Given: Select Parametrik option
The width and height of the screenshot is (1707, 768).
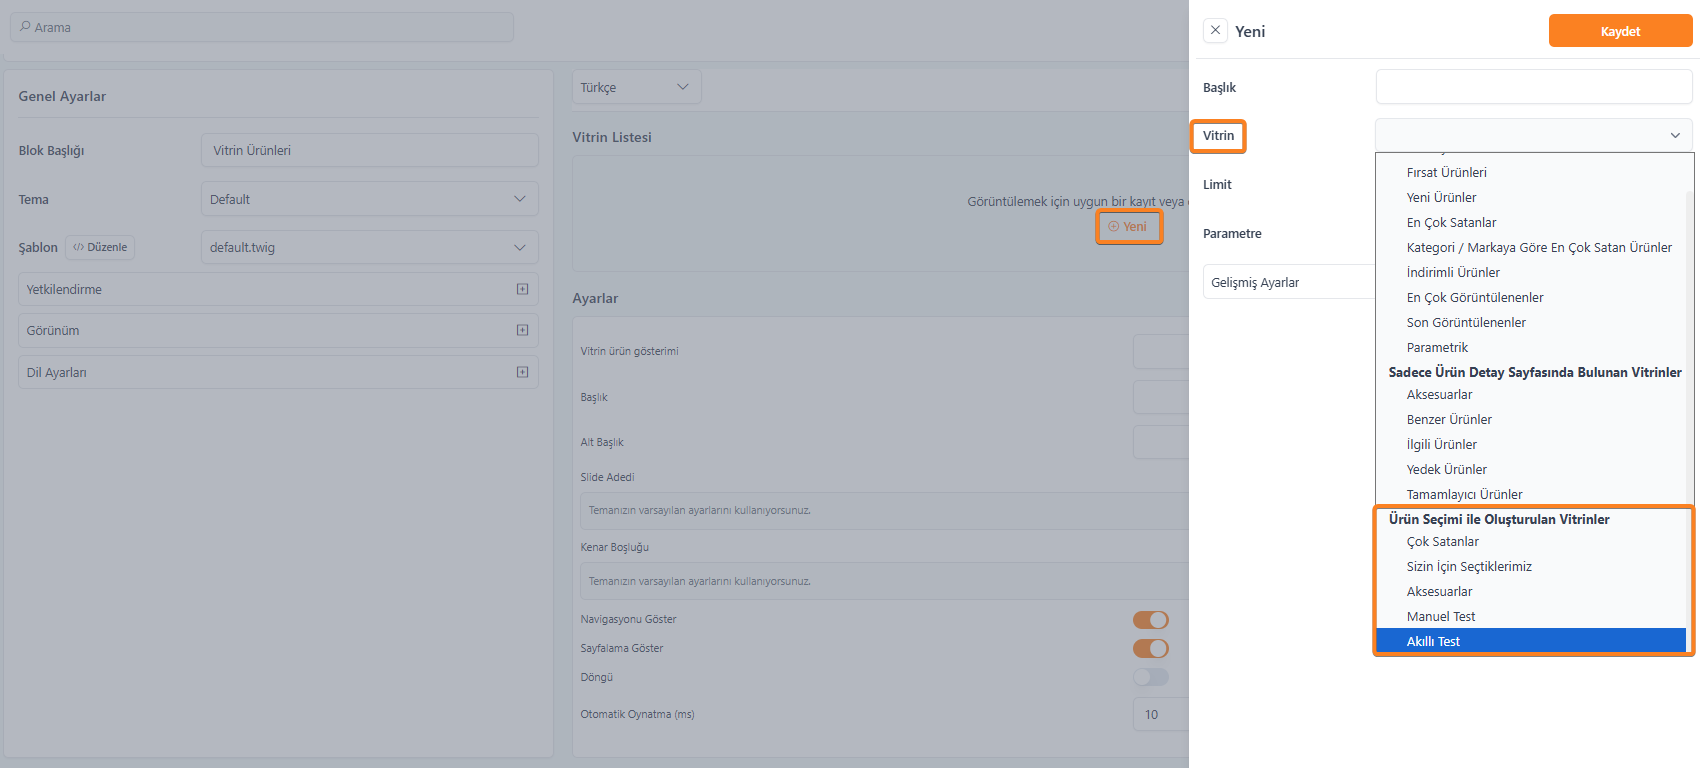Looking at the screenshot, I should pos(1437,347).
